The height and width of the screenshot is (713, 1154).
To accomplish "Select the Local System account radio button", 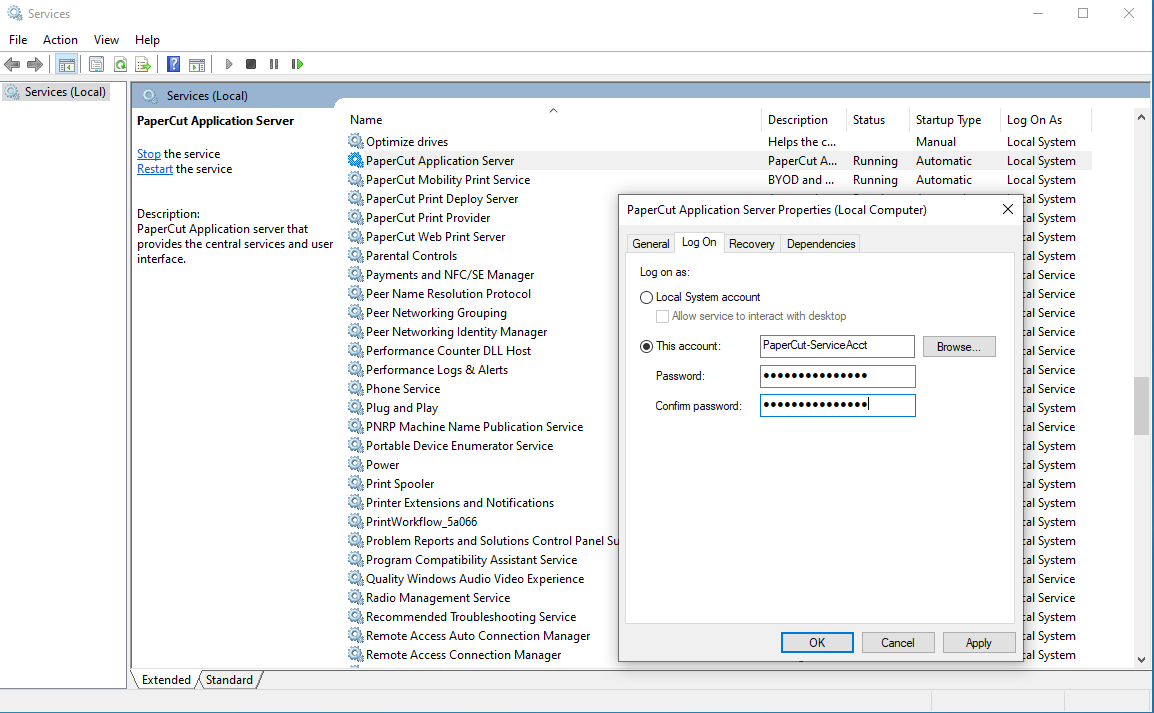I will 646,297.
